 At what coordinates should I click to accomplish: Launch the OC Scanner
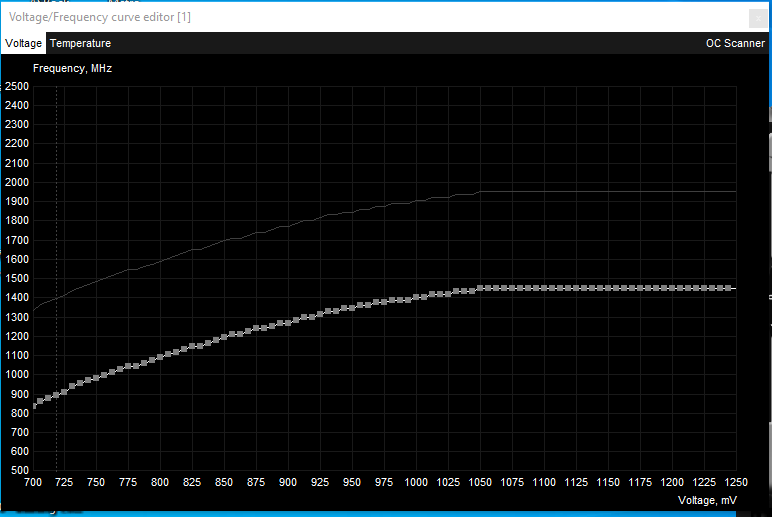point(735,43)
